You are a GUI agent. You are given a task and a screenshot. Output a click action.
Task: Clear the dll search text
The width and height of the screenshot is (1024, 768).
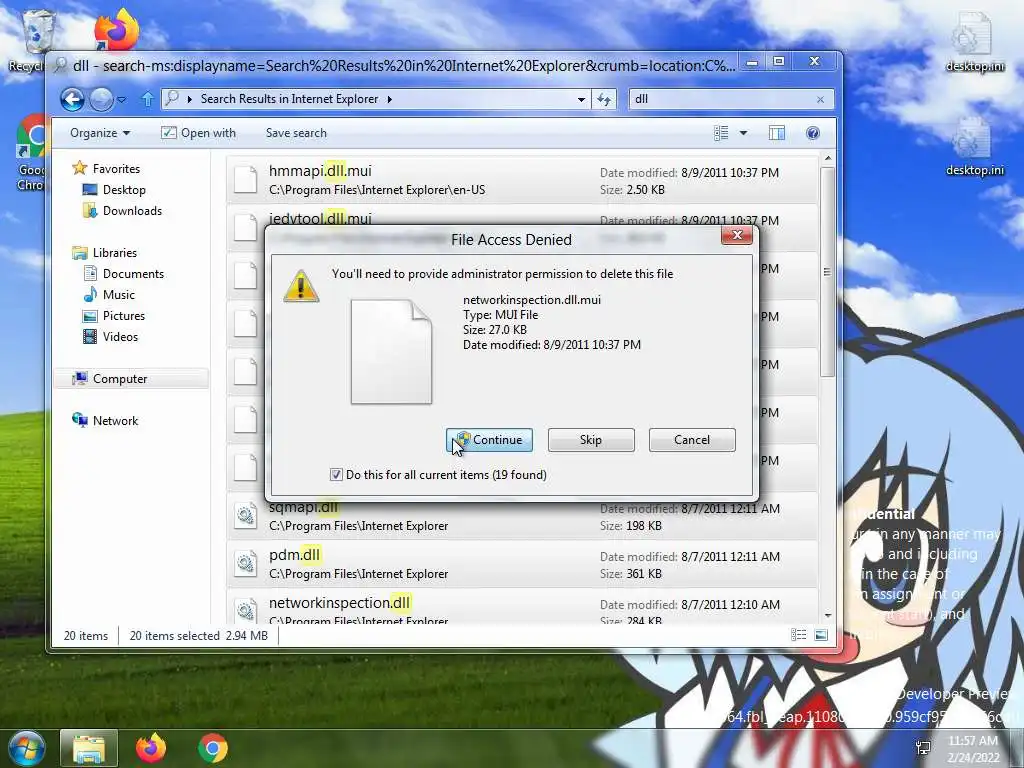(820, 99)
